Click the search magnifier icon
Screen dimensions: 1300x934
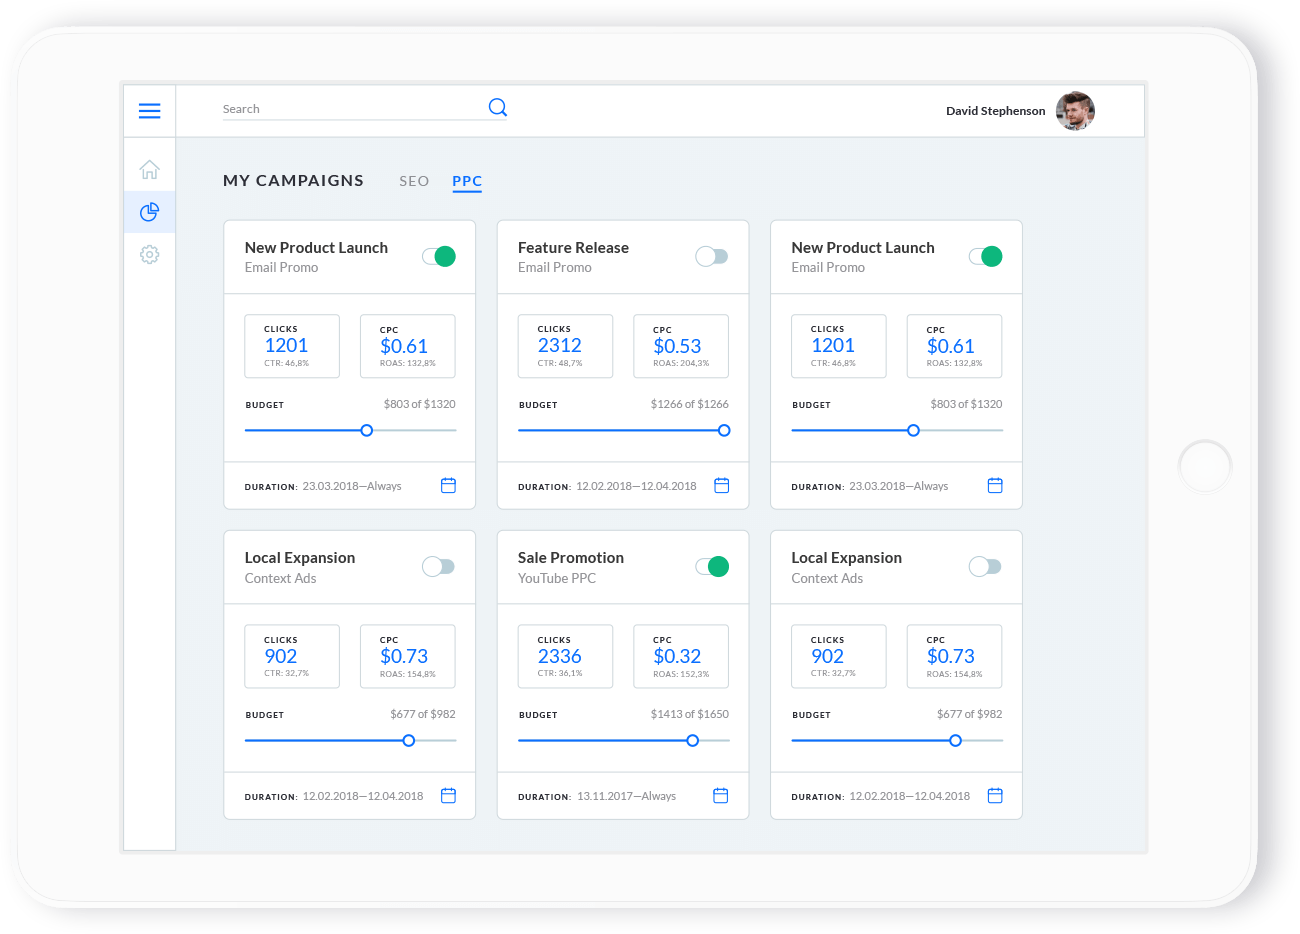[497, 107]
